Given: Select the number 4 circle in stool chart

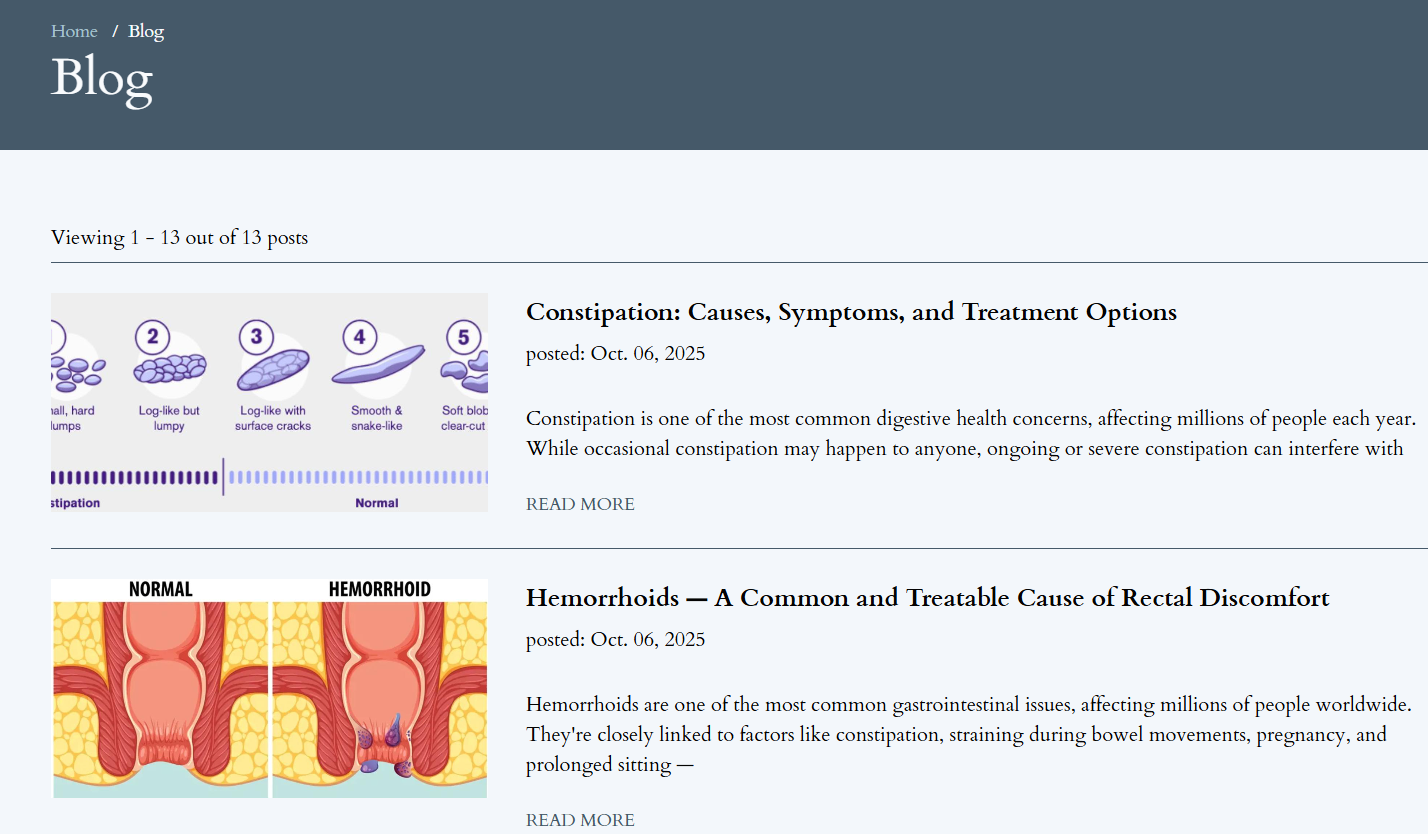Looking at the screenshot, I should click(x=359, y=337).
